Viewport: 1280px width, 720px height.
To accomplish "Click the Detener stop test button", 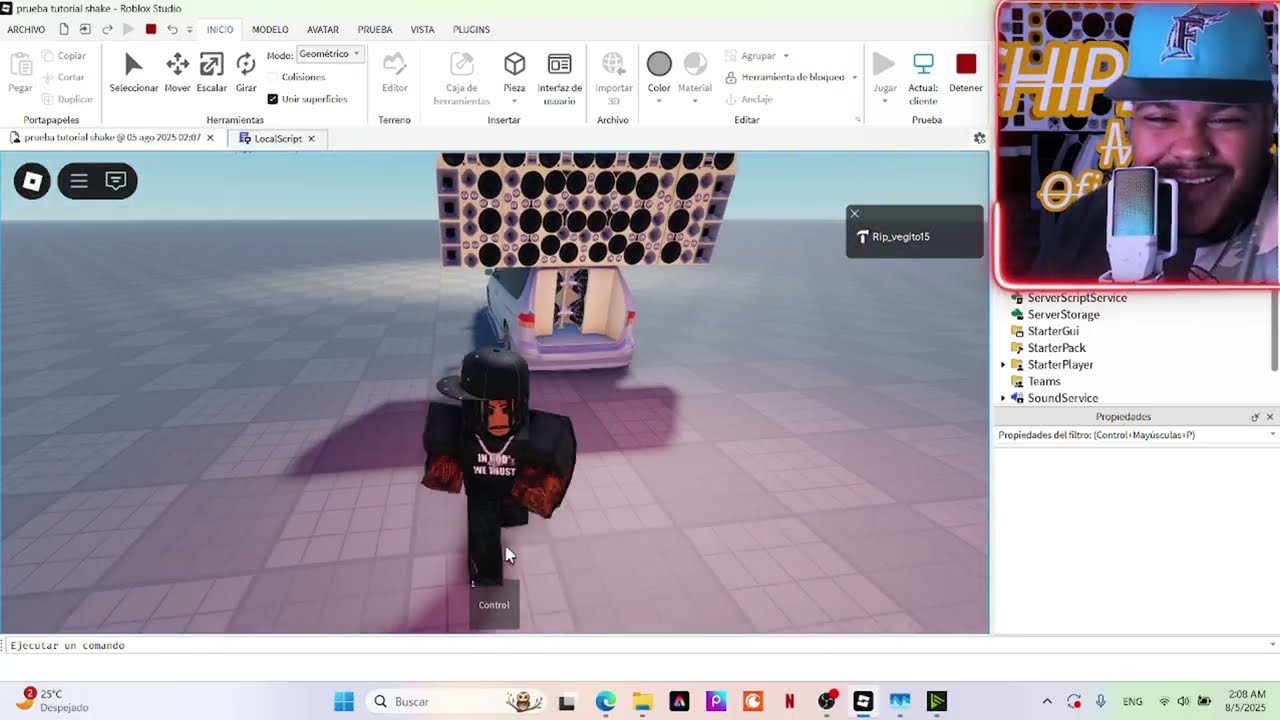I will 966,72.
